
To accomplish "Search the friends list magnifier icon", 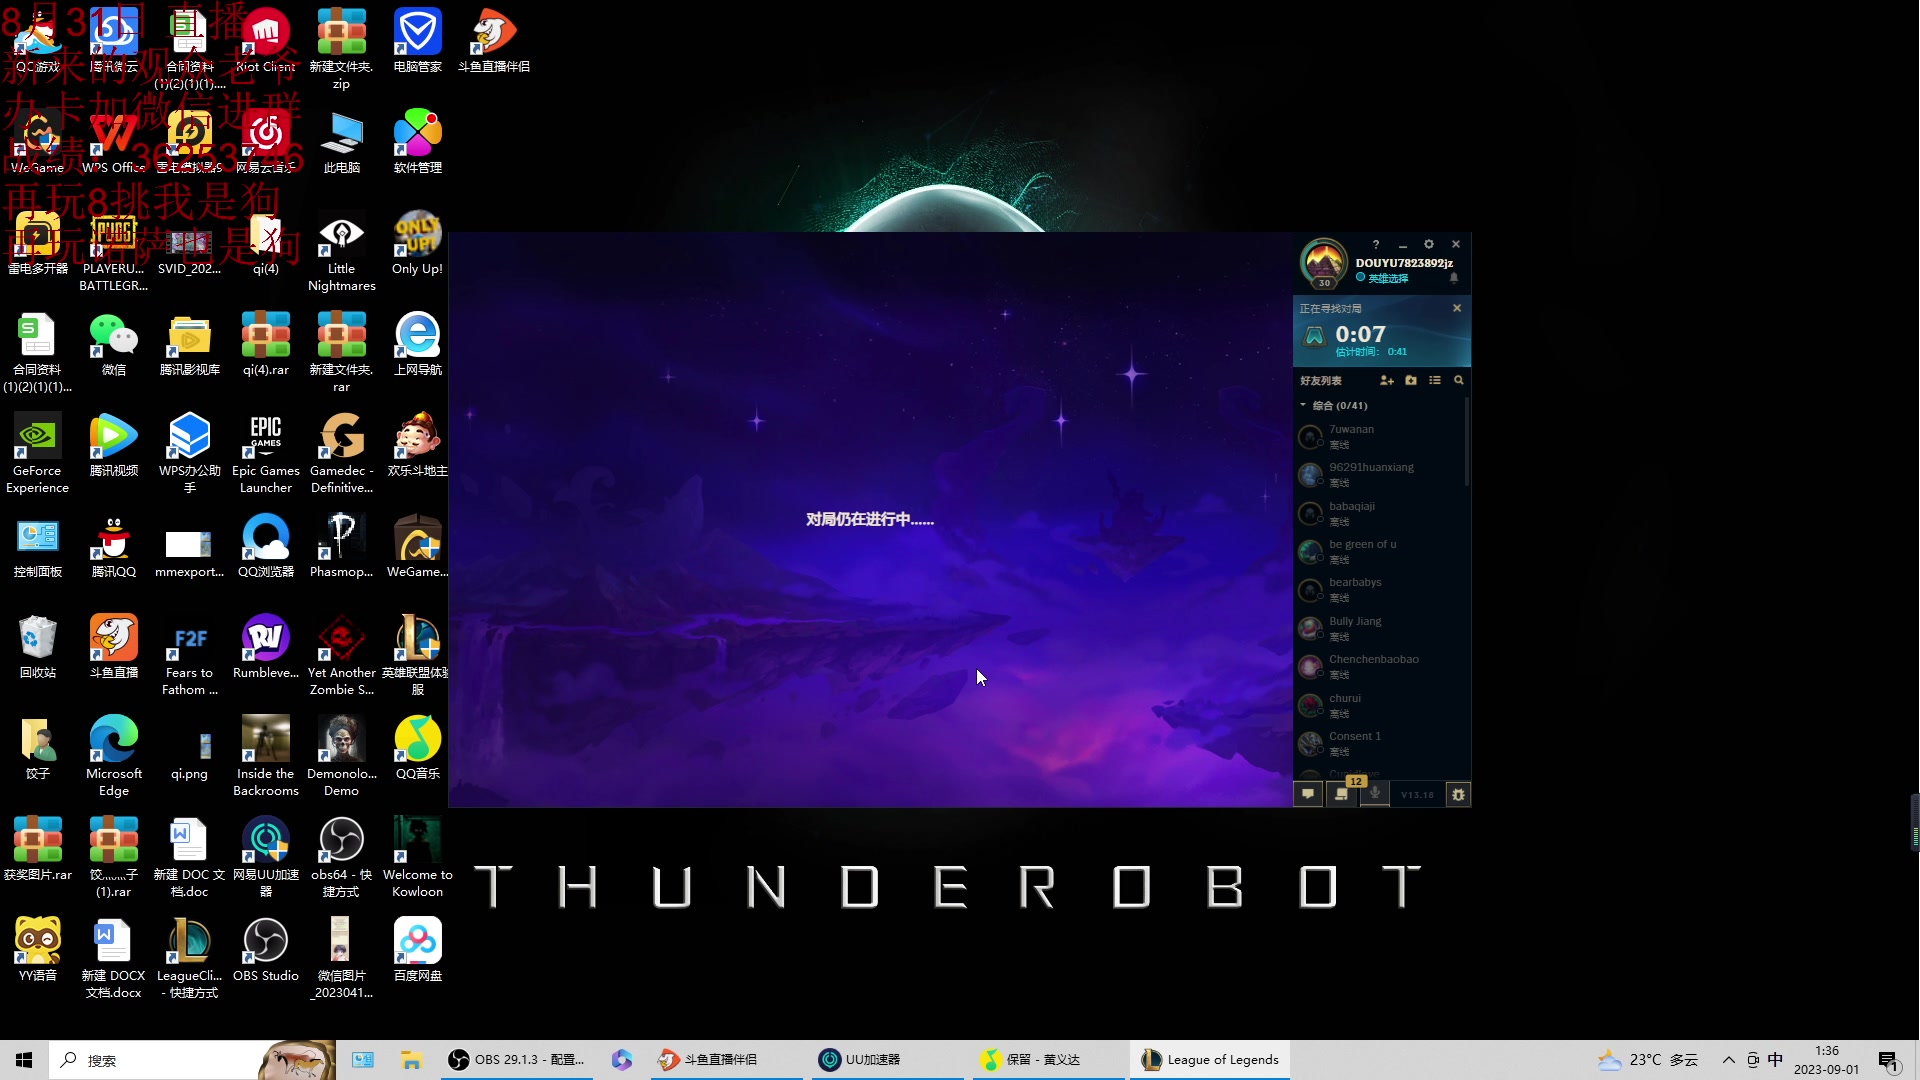I will 1459,380.
